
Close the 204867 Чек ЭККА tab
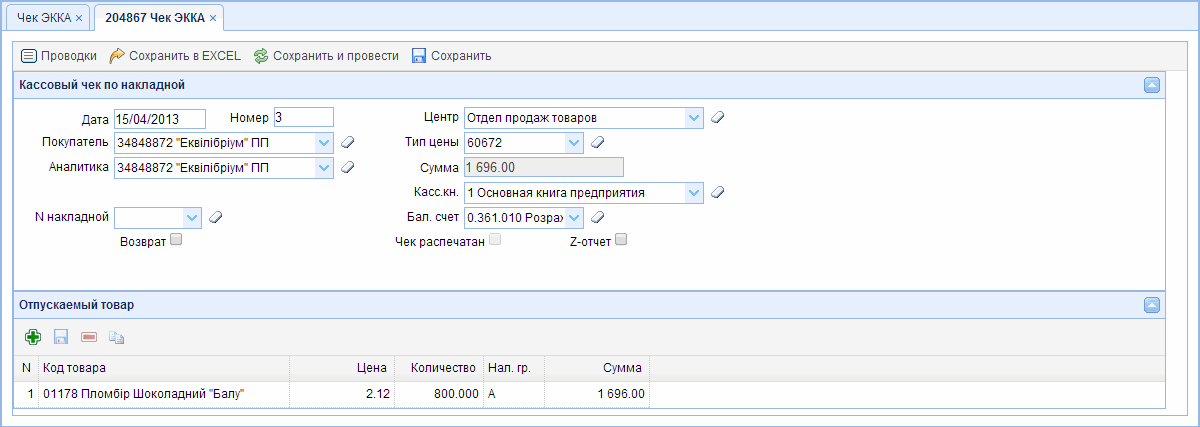coord(213,18)
